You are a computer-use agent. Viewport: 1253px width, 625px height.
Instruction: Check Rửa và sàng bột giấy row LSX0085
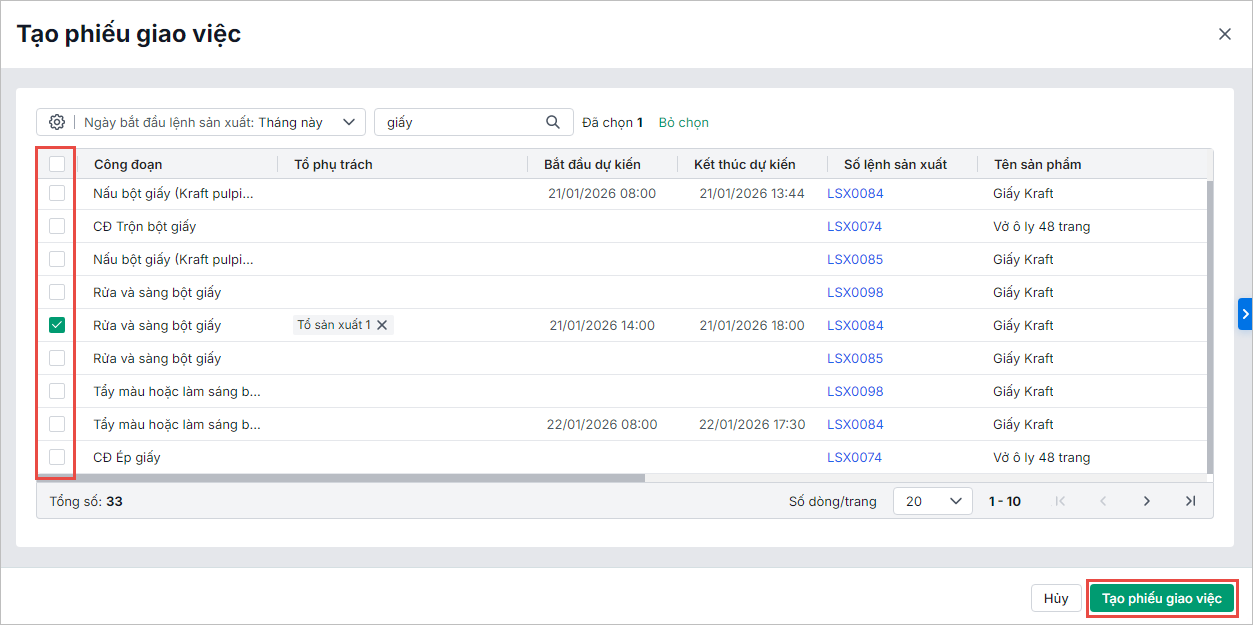point(57,358)
